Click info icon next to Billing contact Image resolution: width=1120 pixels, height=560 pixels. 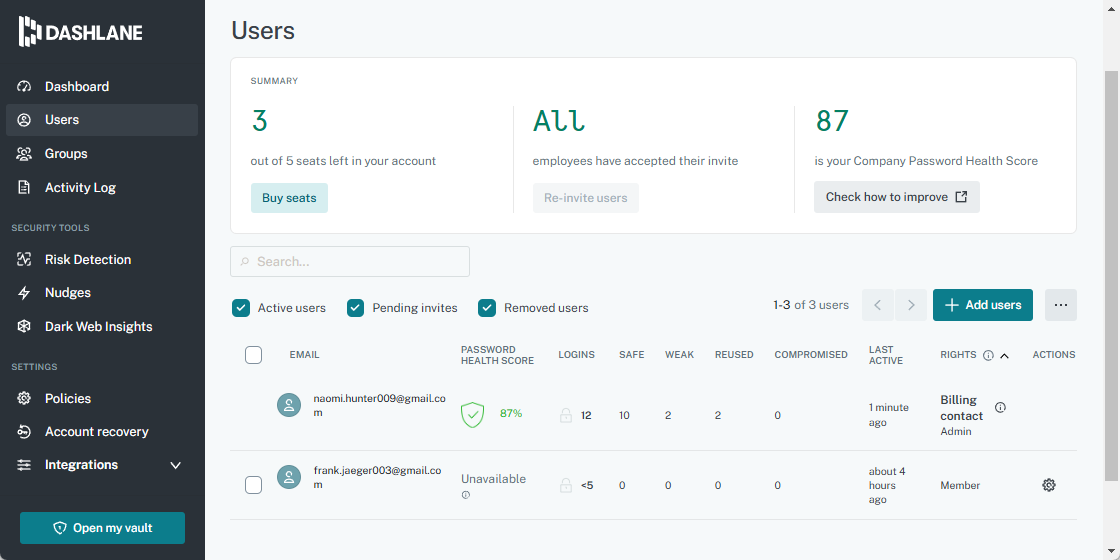click(1000, 408)
